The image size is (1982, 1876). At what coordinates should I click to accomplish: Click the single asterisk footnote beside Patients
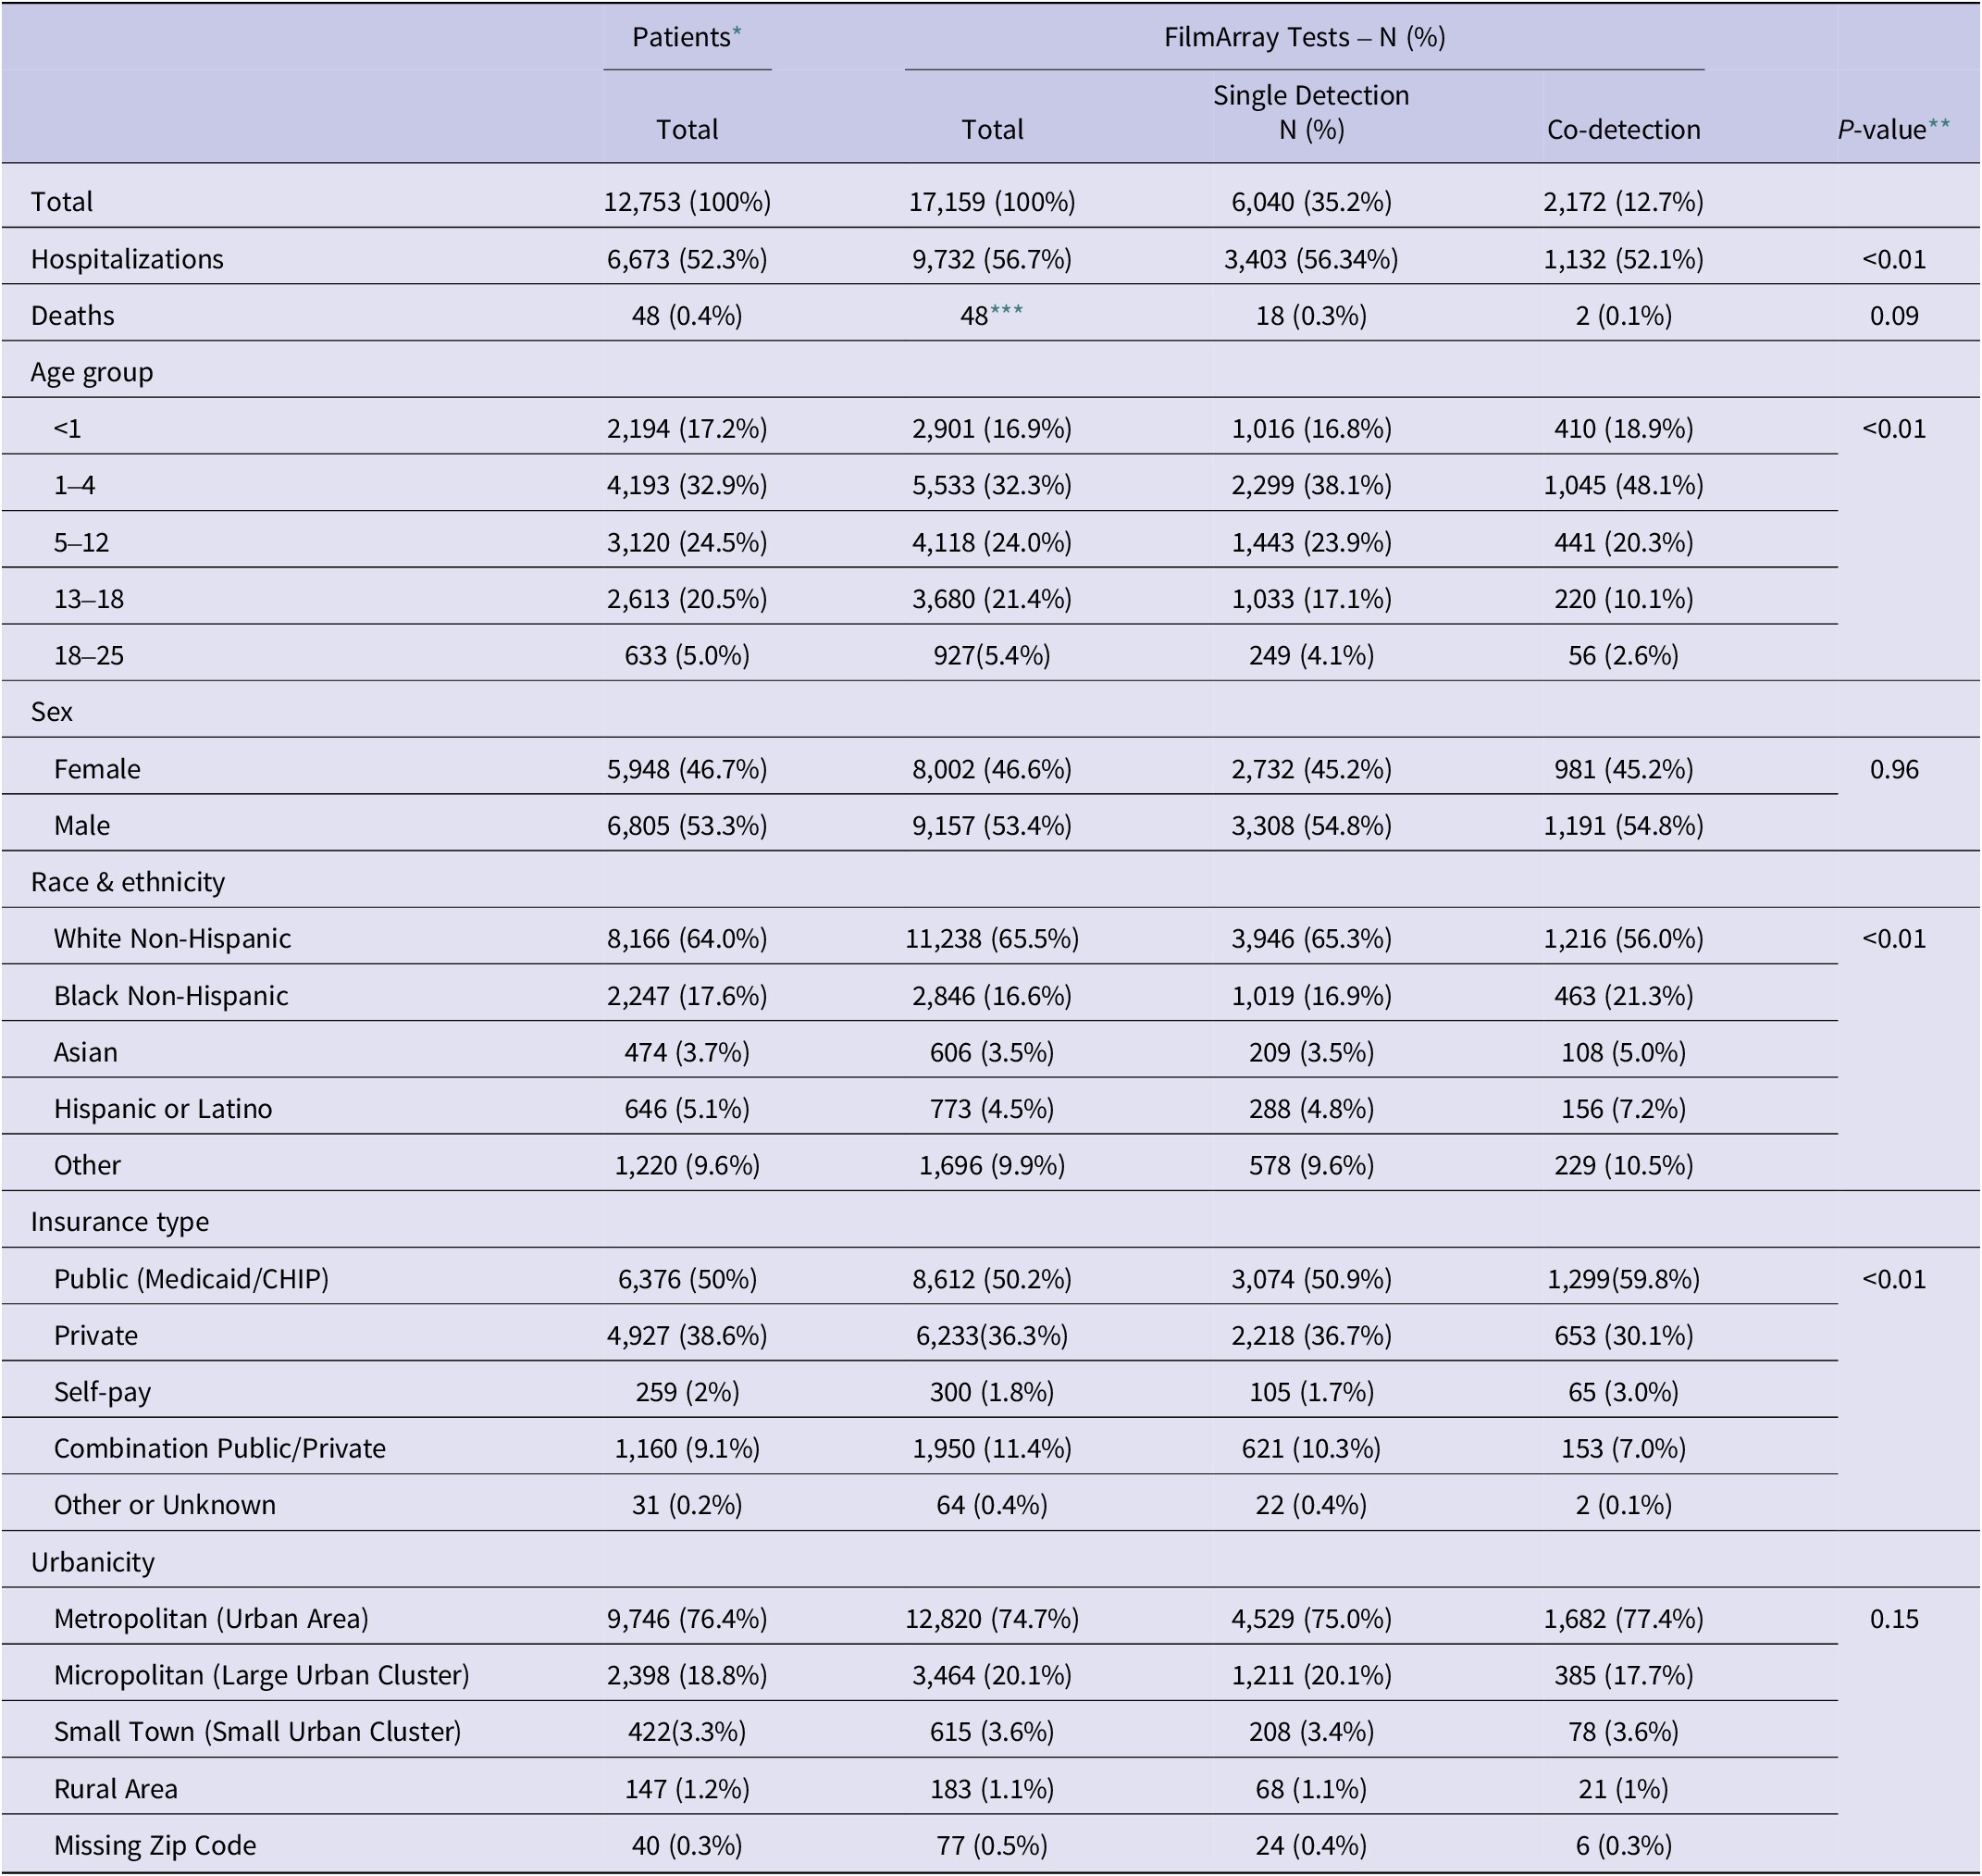tap(737, 33)
